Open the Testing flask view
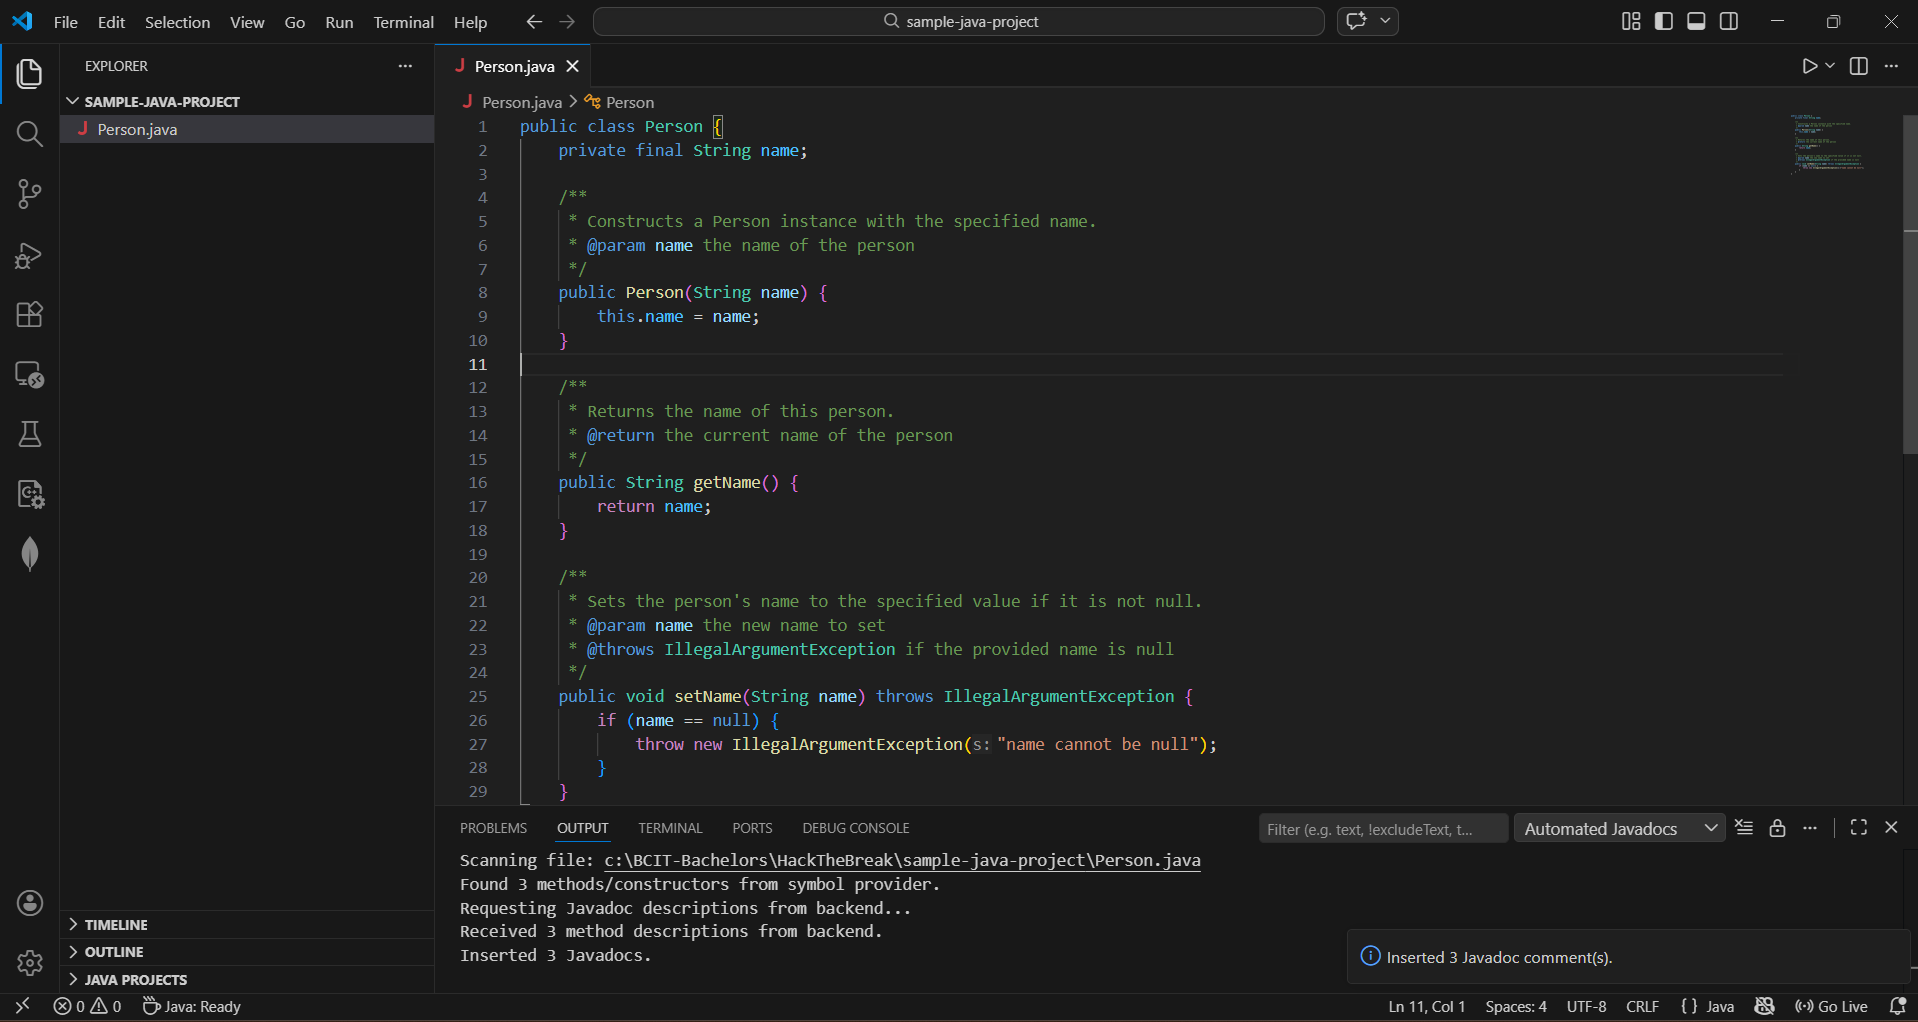Image resolution: width=1918 pixels, height=1022 pixels. 30,434
